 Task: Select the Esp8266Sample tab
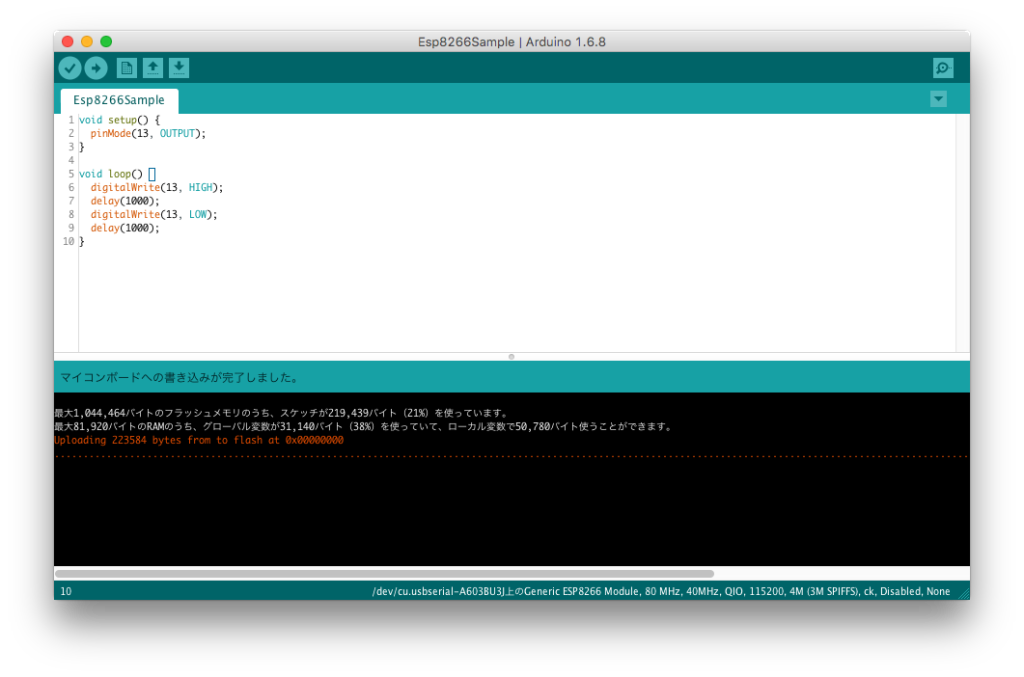pos(119,101)
